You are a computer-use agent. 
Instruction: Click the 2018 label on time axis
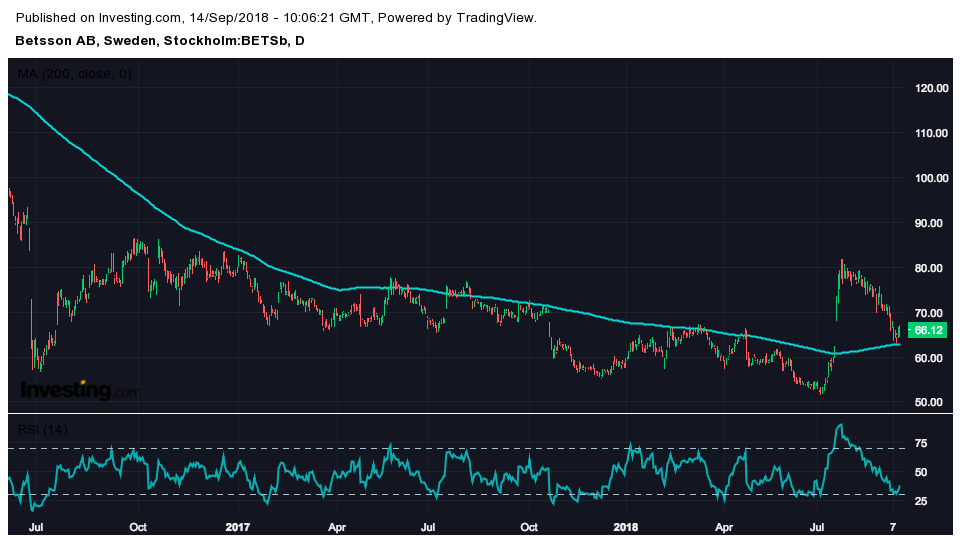pyautogui.click(x=626, y=527)
